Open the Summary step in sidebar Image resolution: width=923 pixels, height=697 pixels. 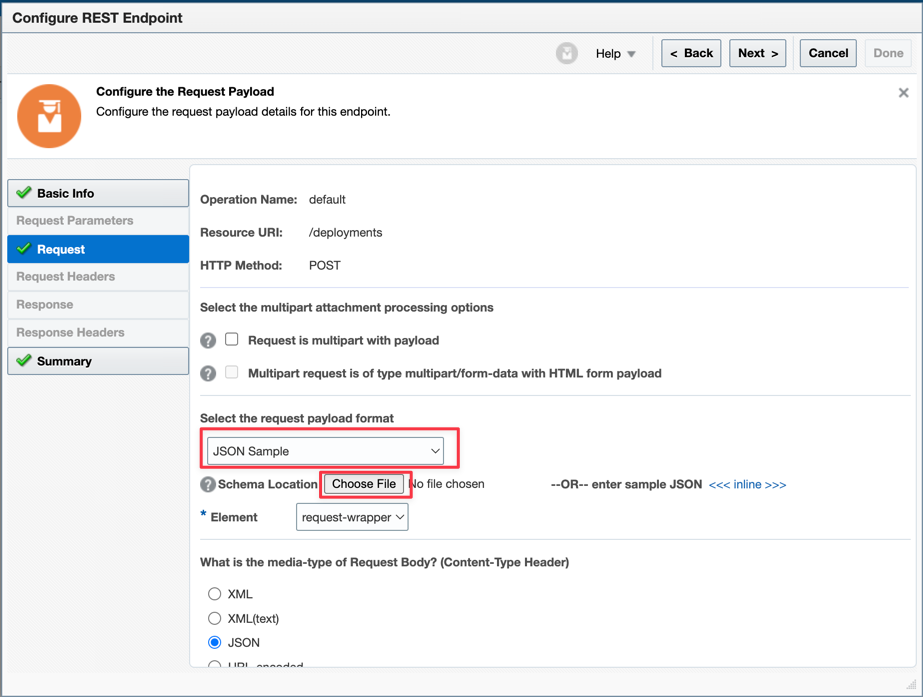point(98,361)
